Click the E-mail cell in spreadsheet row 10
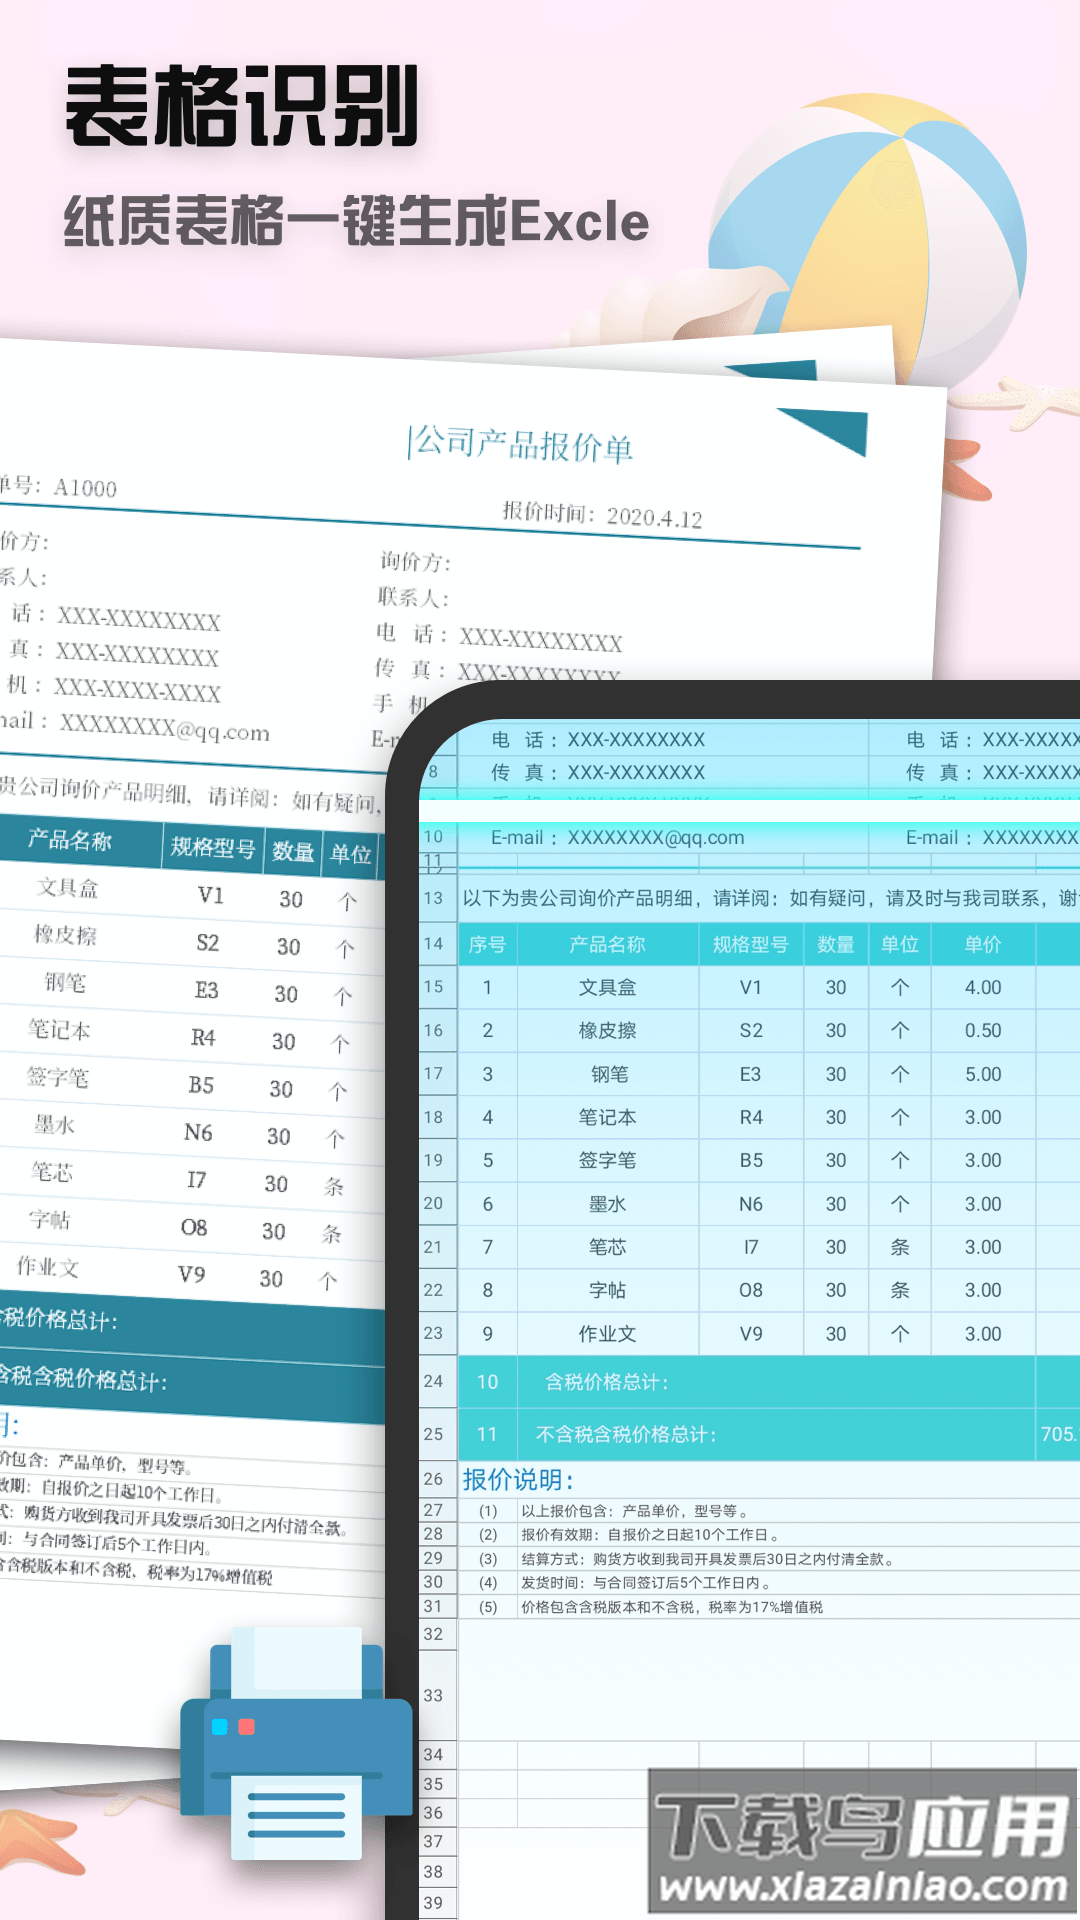Image resolution: width=1080 pixels, height=1920 pixels. (x=617, y=838)
